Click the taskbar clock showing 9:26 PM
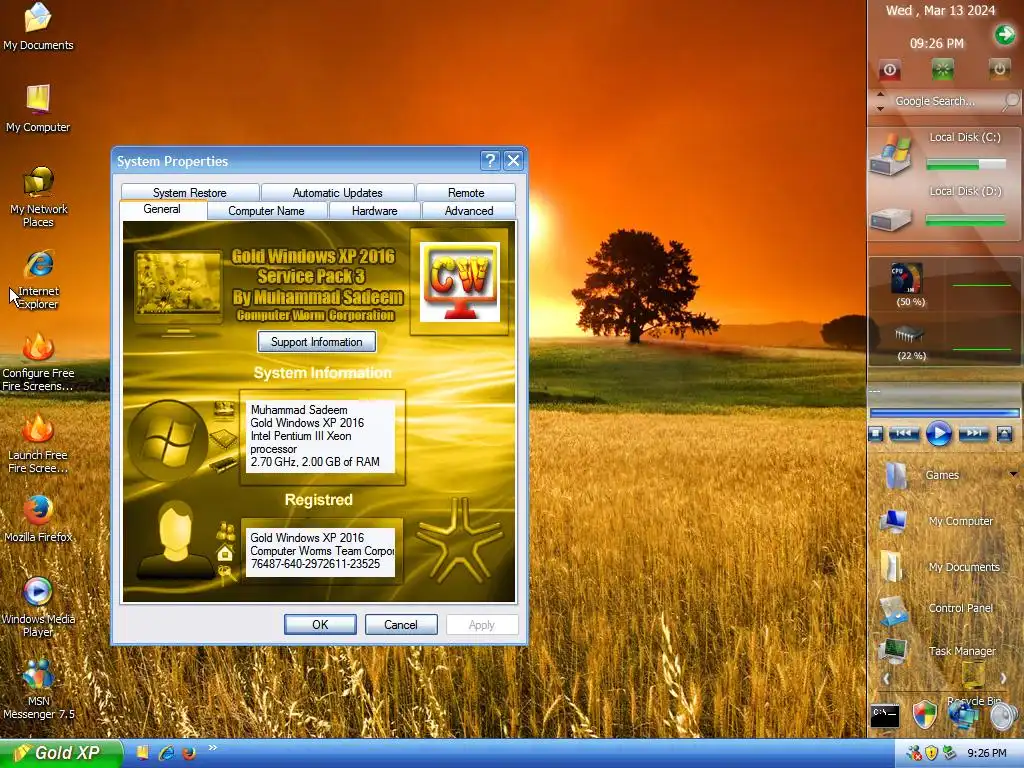 pos(986,753)
